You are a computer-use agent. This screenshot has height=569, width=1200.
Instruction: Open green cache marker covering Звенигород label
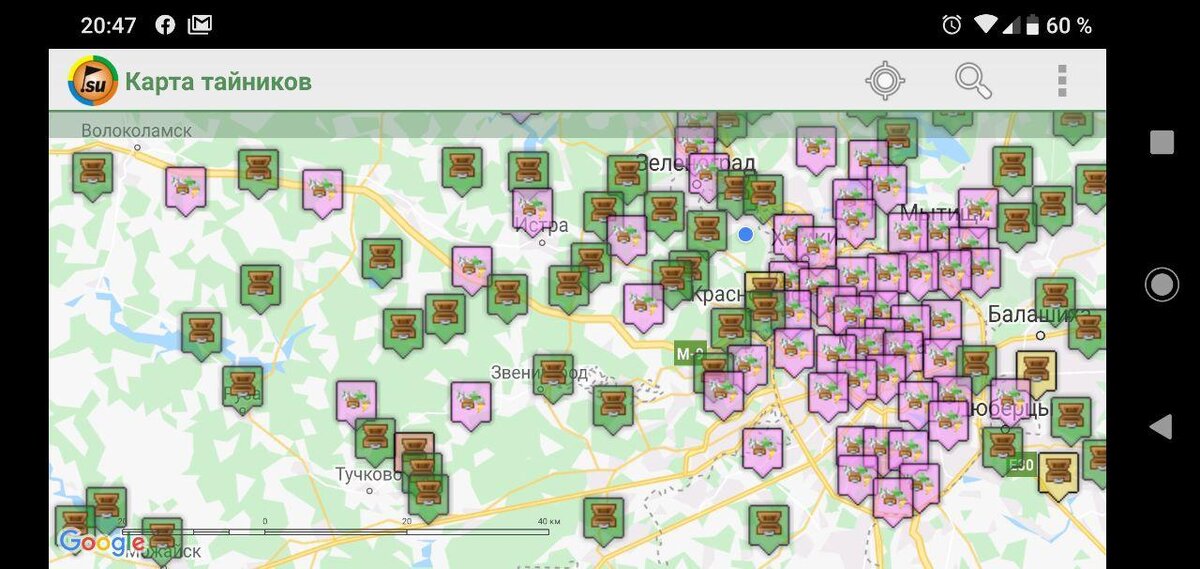pos(553,376)
